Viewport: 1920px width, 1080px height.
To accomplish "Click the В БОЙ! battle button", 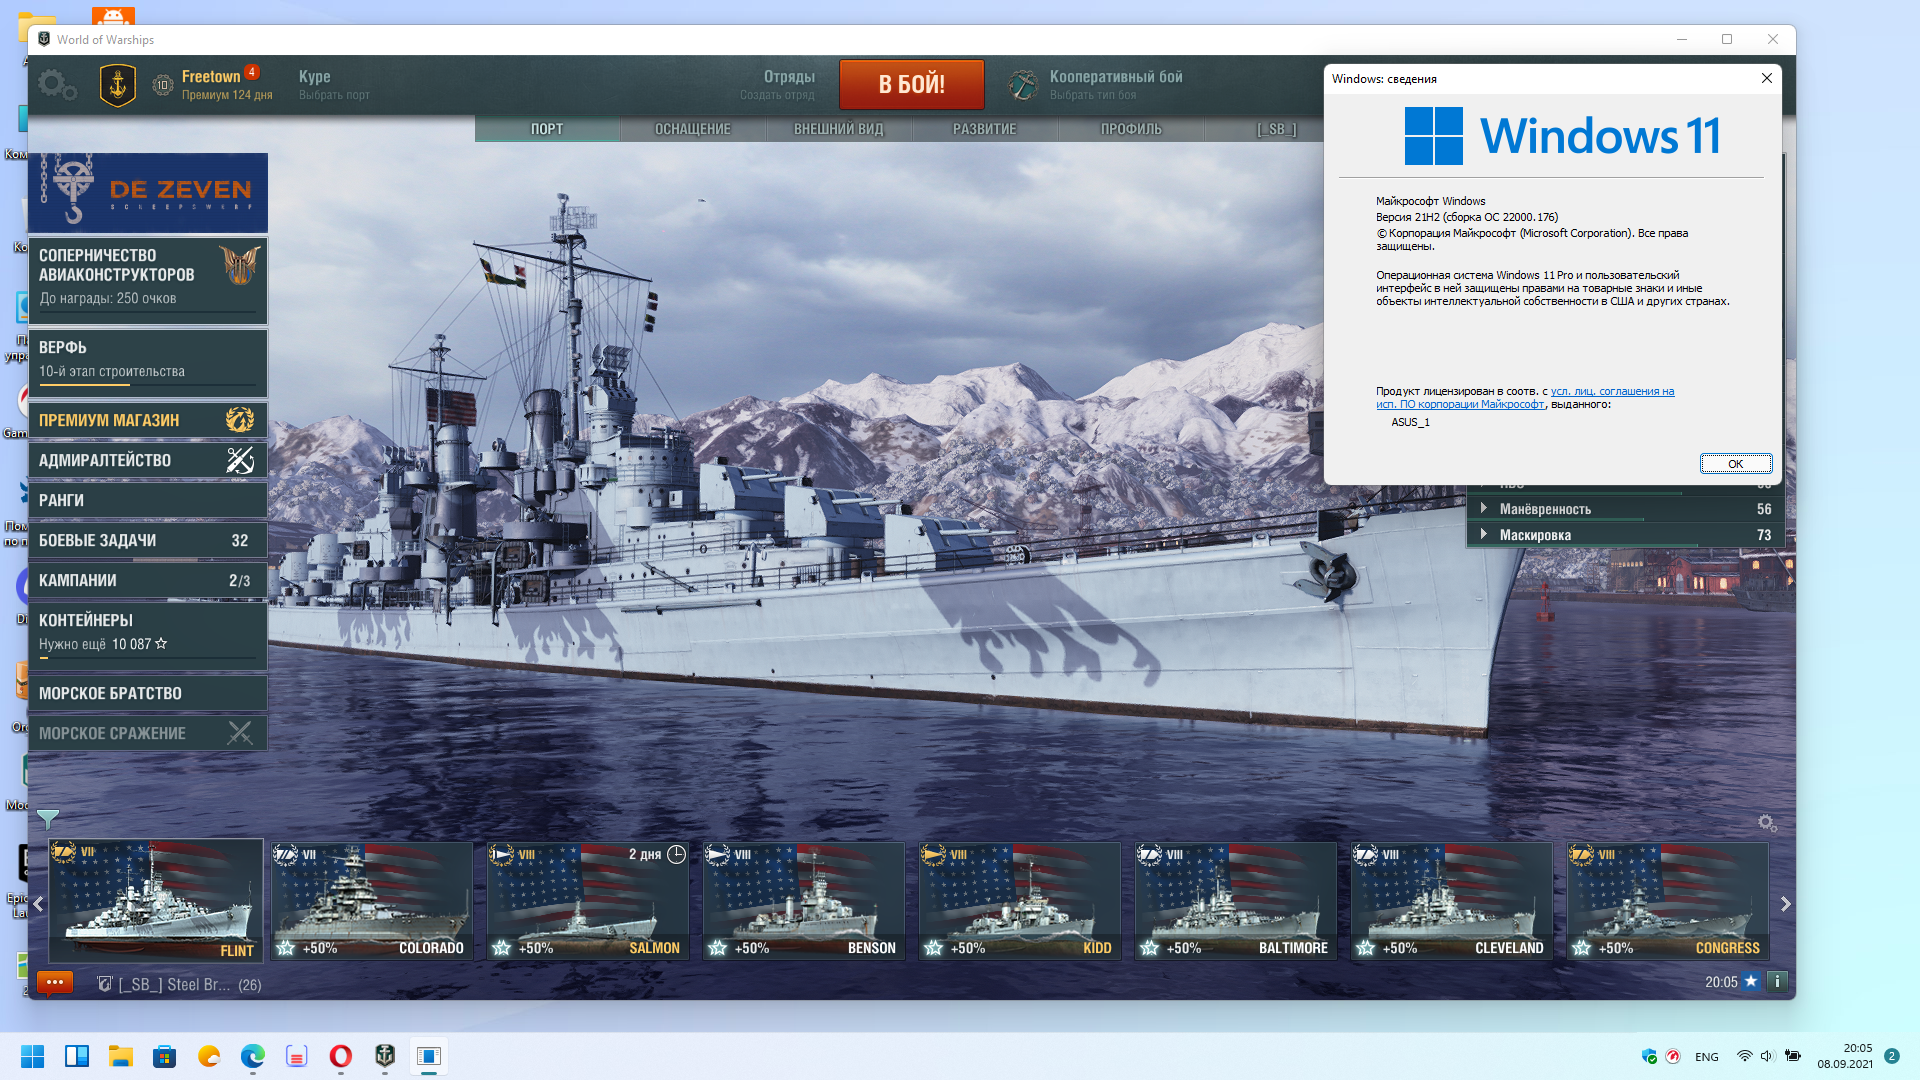I will 911,84.
